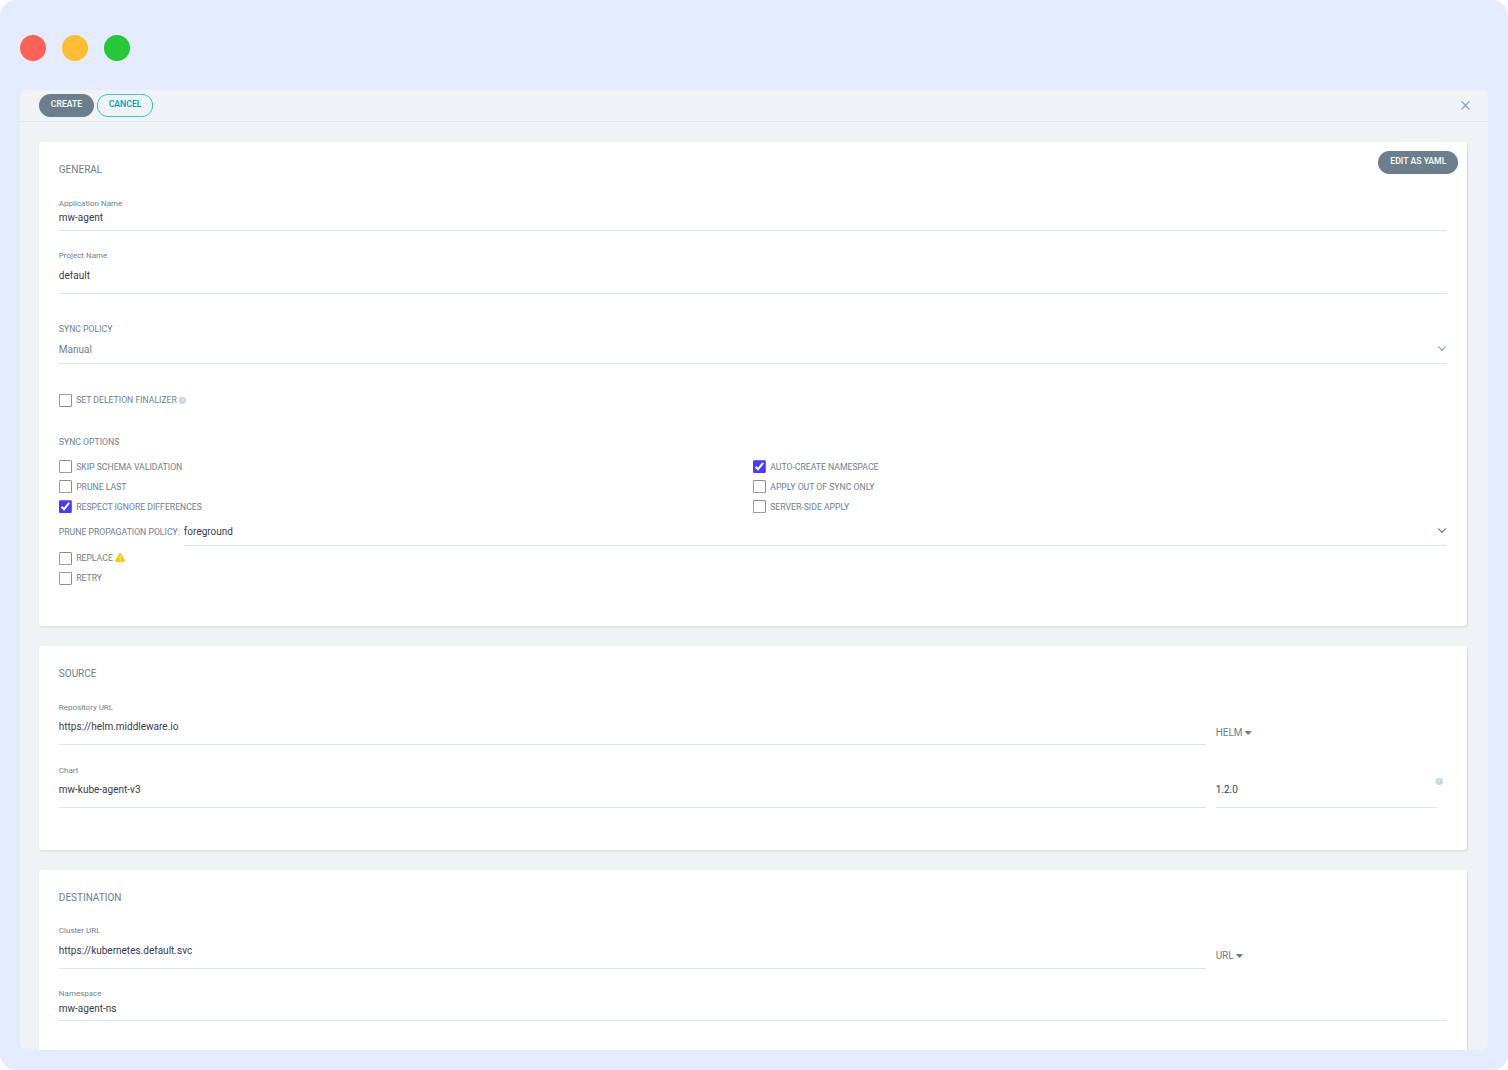Open the HELM source type selector
Screen dimensions: 1508x1070
(x=1233, y=731)
